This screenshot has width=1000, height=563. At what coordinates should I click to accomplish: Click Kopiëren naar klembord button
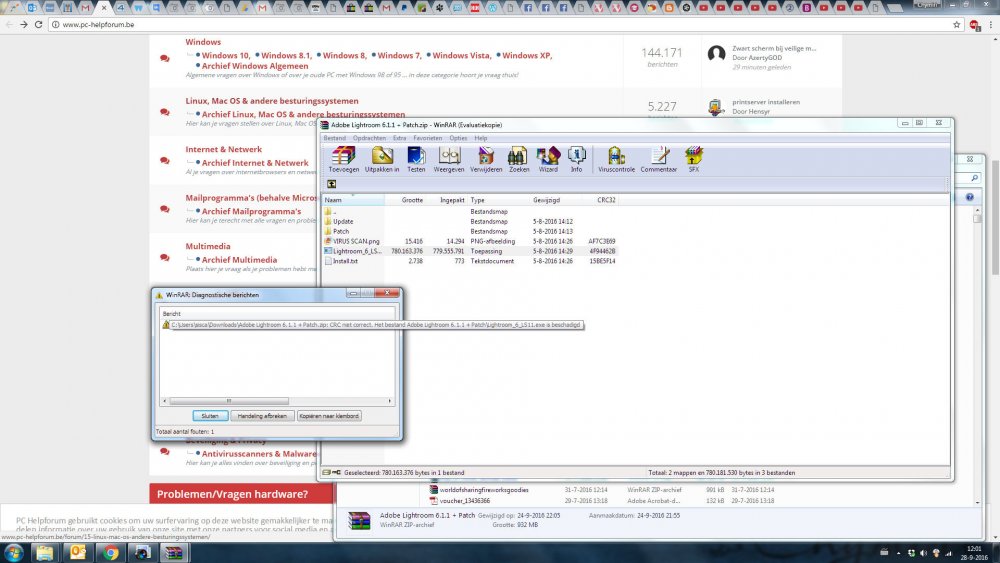329,416
